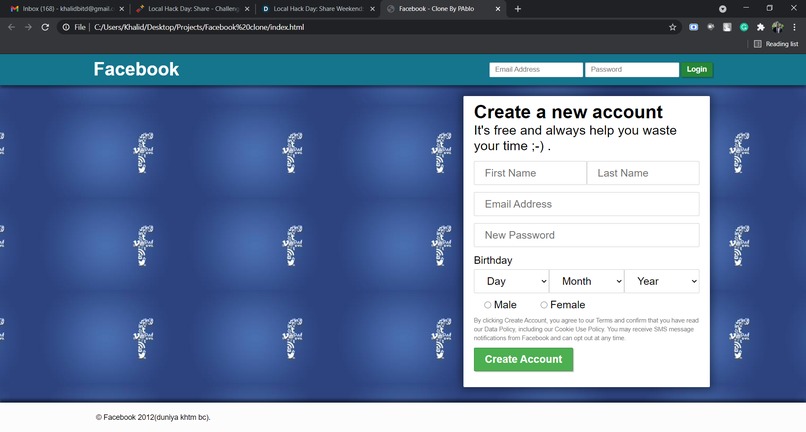Click the browser Forward arrow
806x432 pixels.
click(x=28, y=27)
